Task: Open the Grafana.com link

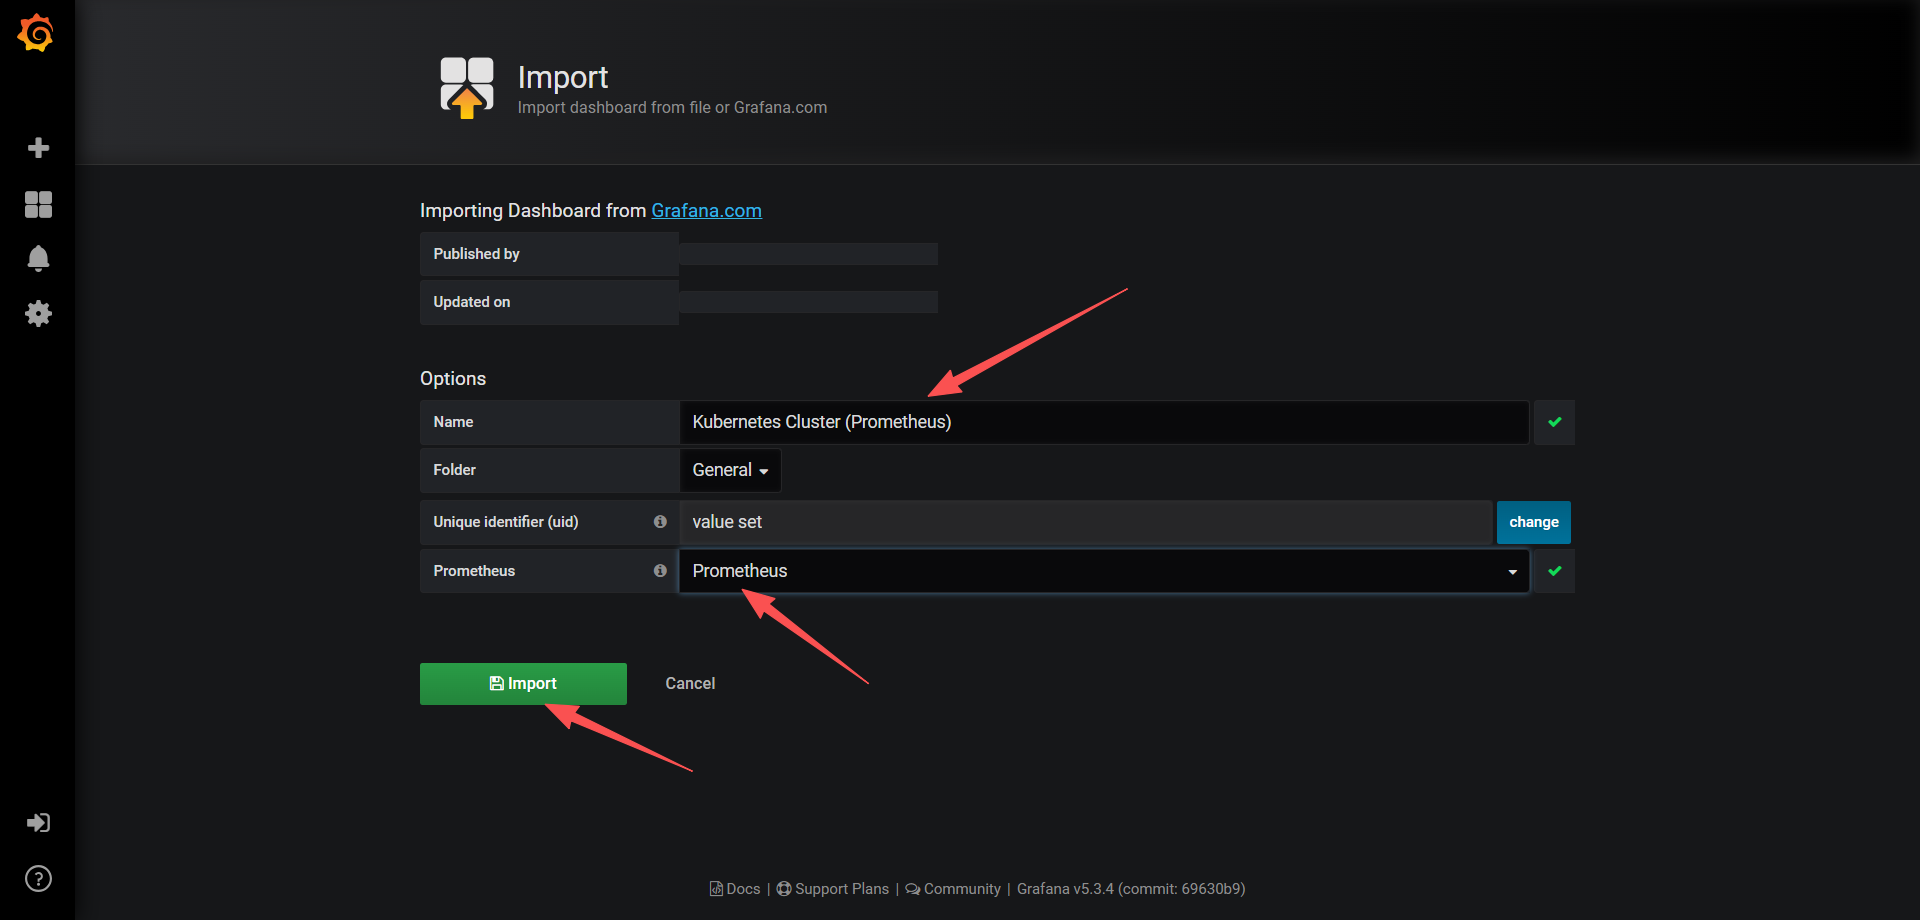Action: pos(706,211)
